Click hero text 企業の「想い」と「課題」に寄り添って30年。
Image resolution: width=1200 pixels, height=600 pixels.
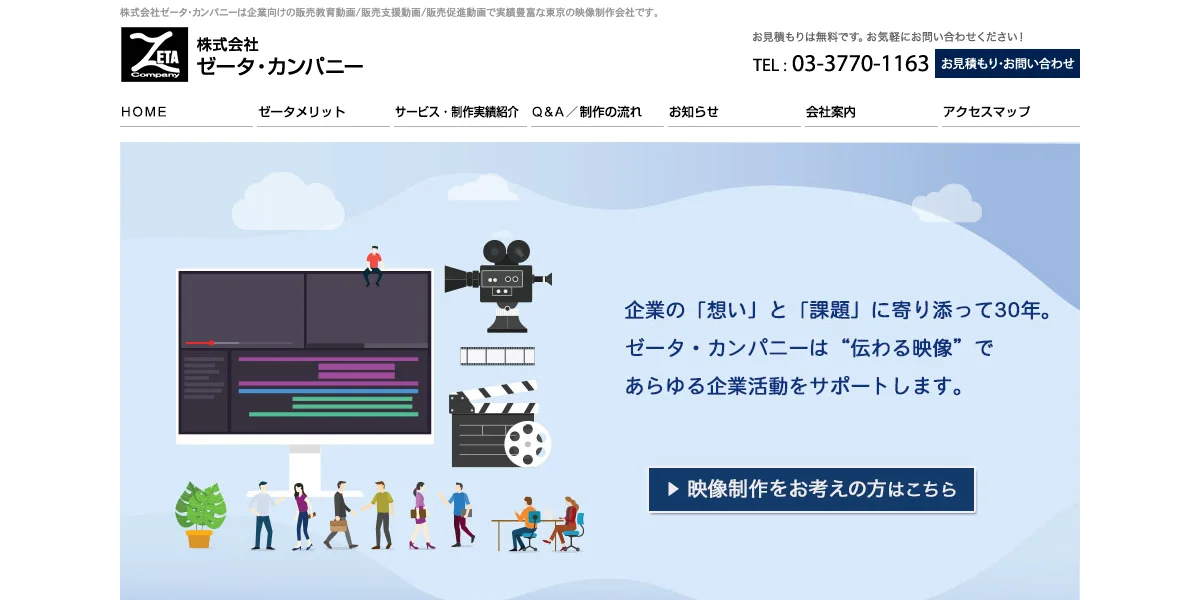coord(839,310)
